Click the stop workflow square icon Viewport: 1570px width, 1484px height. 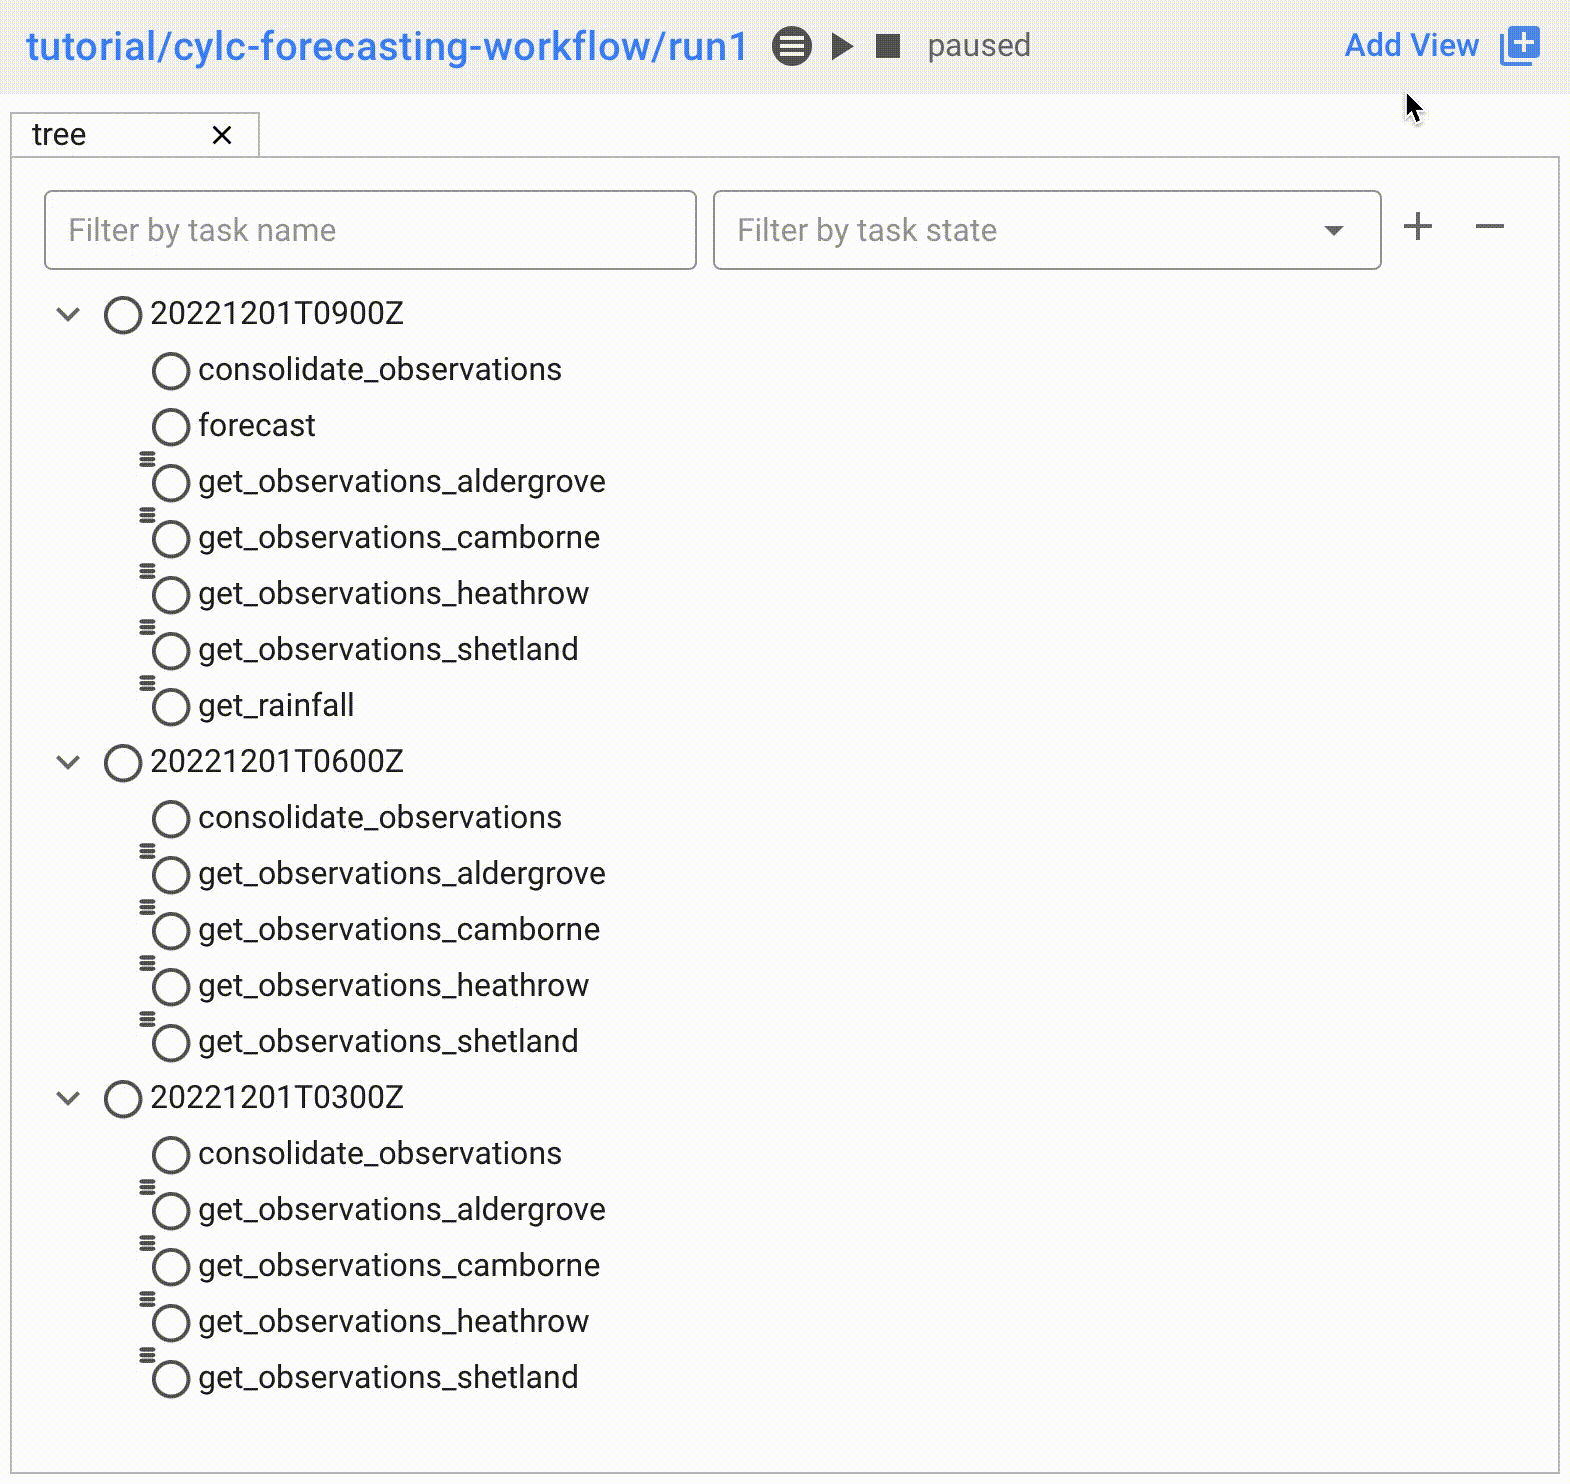pyautogui.click(x=888, y=46)
